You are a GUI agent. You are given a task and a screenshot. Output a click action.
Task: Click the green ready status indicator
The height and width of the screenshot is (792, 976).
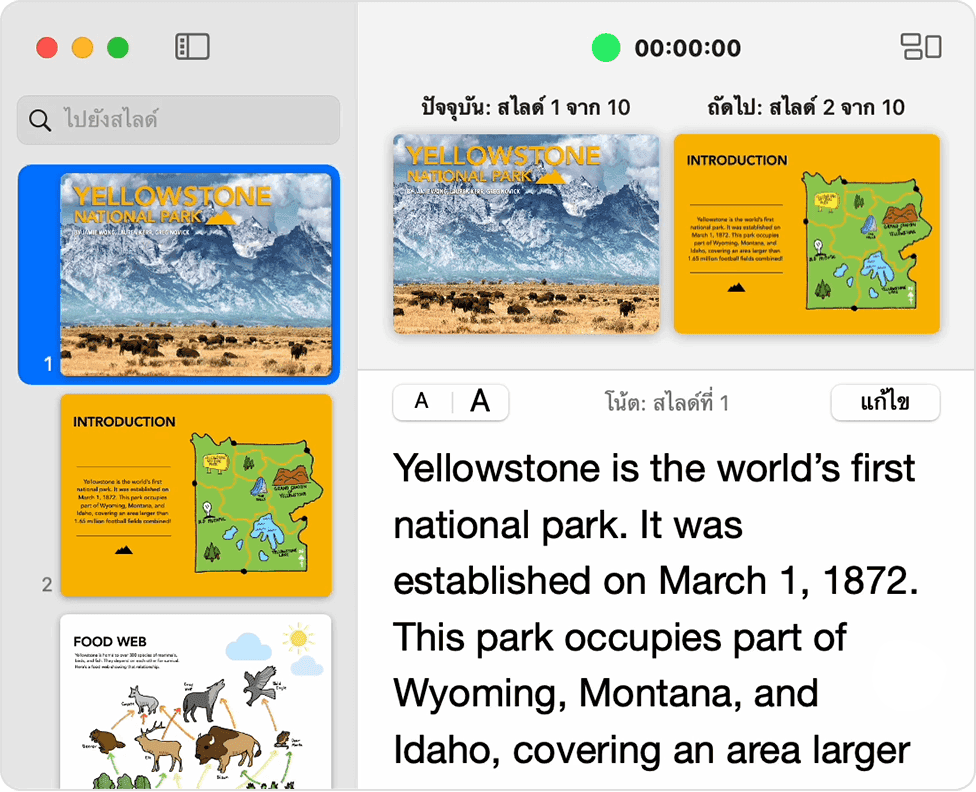pyautogui.click(x=606, y=47)
